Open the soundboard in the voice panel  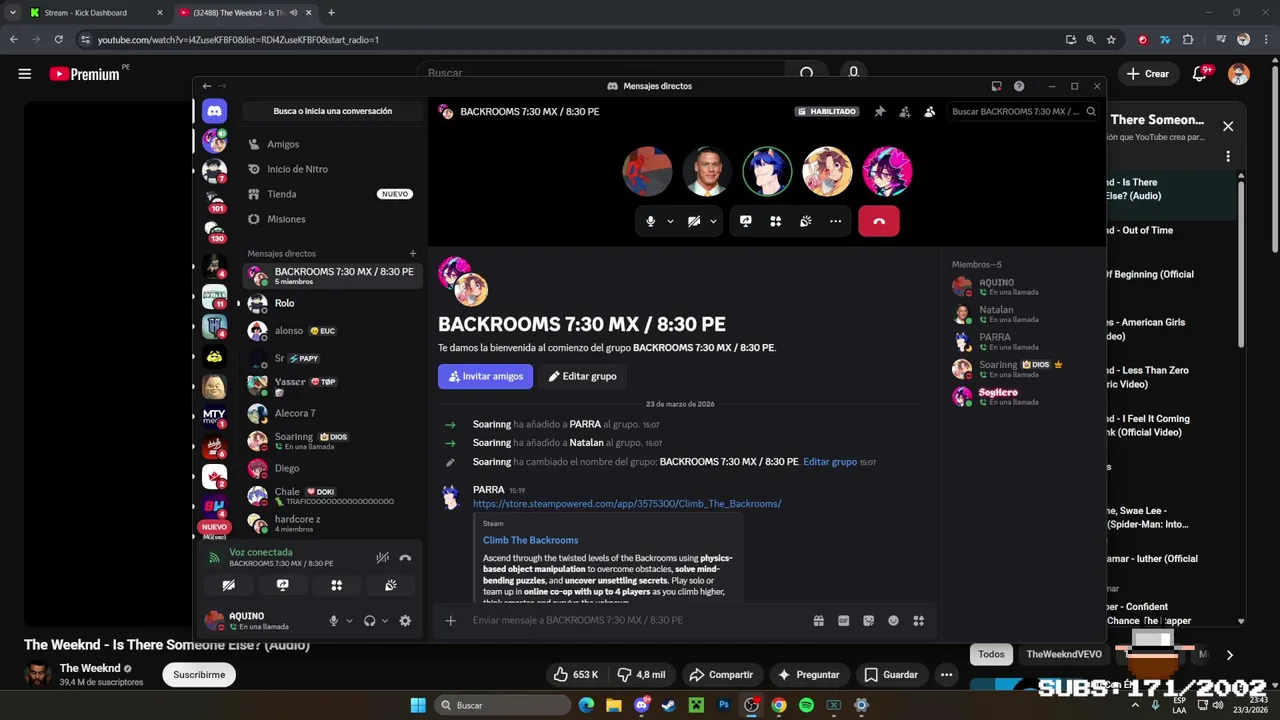(391, 585)
